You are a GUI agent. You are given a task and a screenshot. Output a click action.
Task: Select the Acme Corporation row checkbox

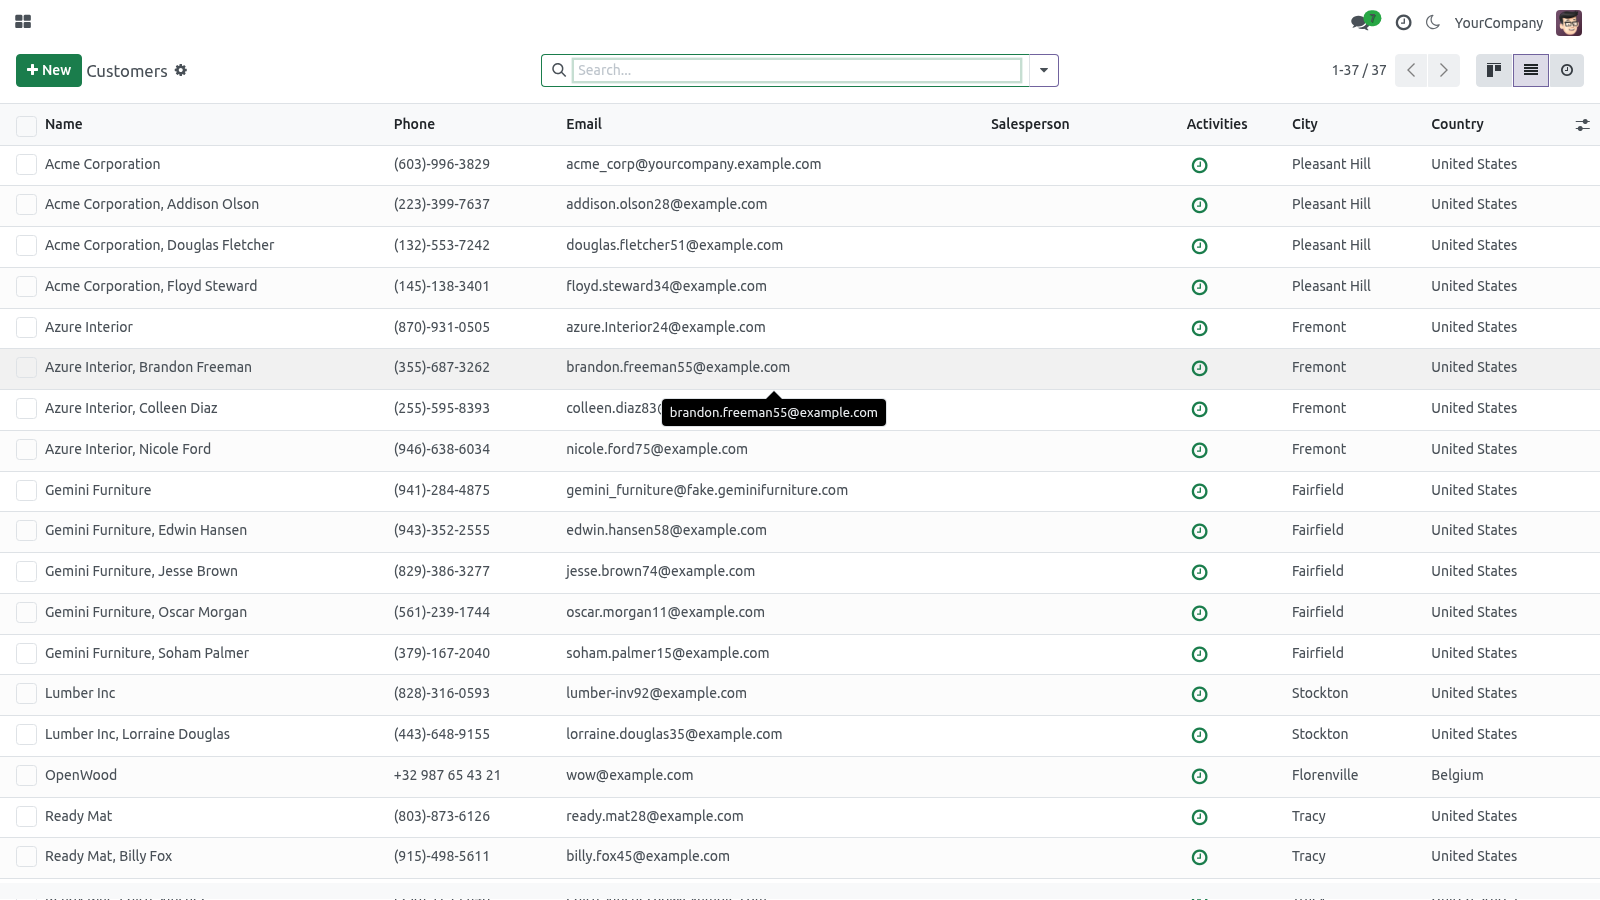coord(26,165)
